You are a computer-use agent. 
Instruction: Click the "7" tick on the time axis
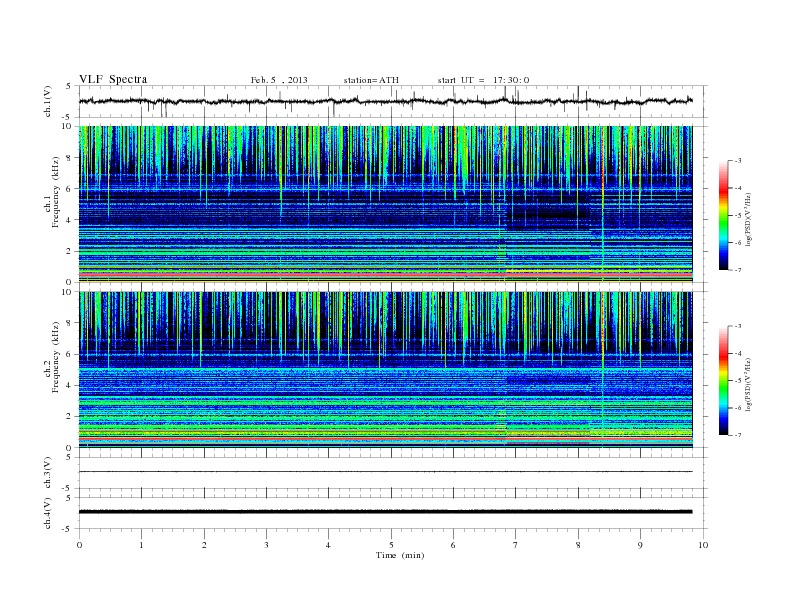click(515, 545)
